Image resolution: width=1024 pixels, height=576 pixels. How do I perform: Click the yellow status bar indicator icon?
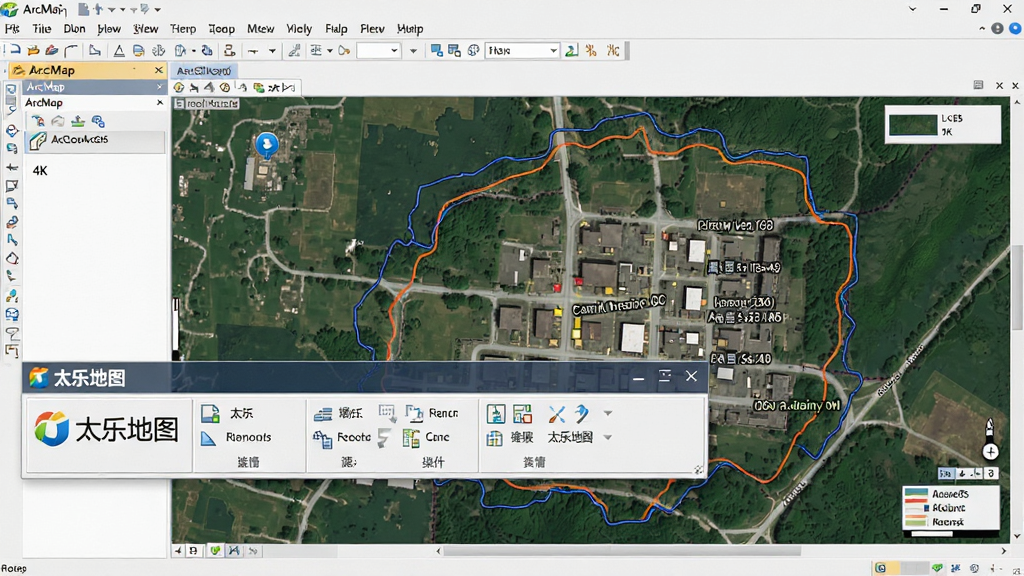pos(881,568)
